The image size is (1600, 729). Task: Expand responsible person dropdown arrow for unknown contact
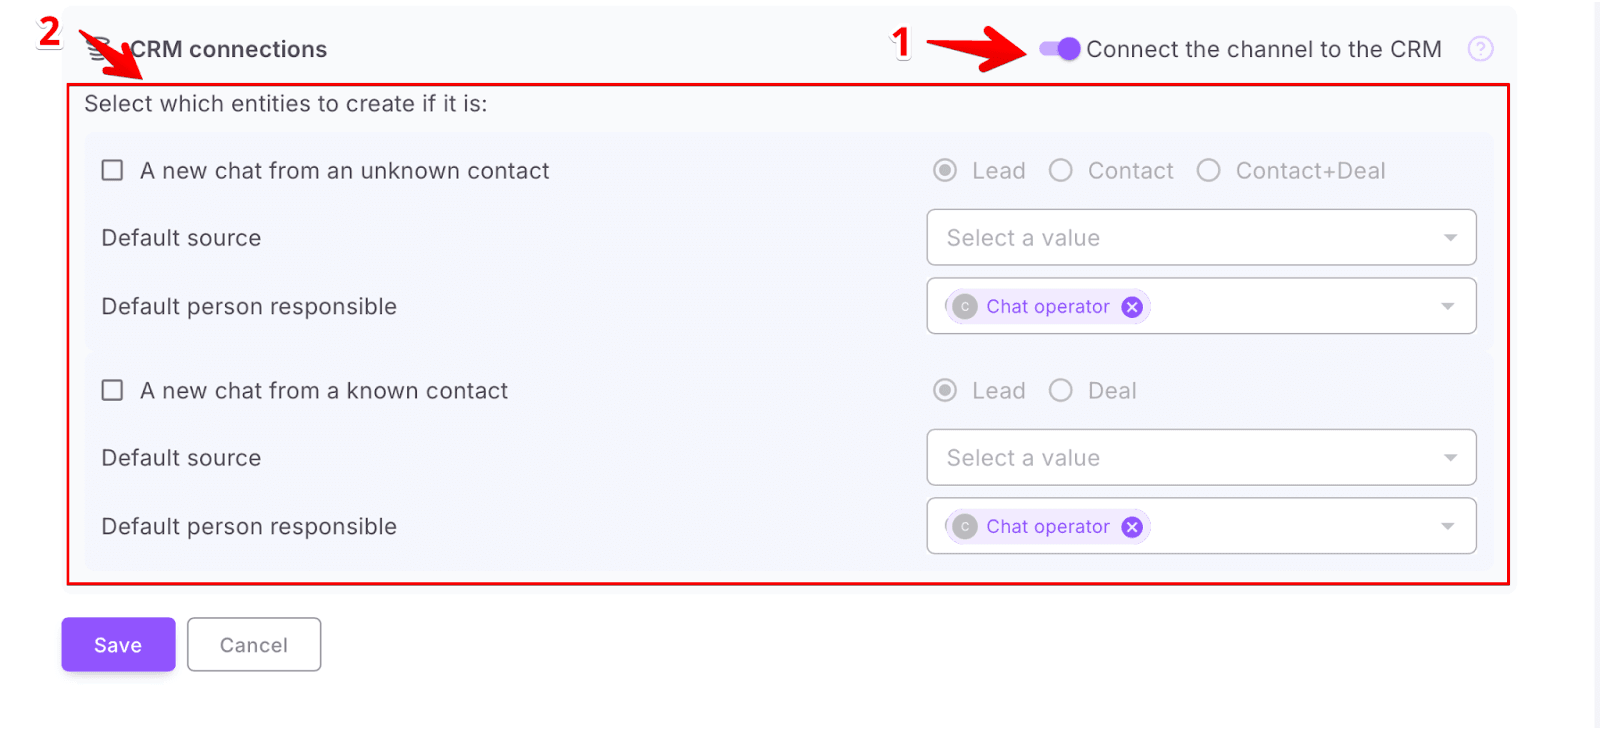pyautogui.click(x=1448, y=307)
